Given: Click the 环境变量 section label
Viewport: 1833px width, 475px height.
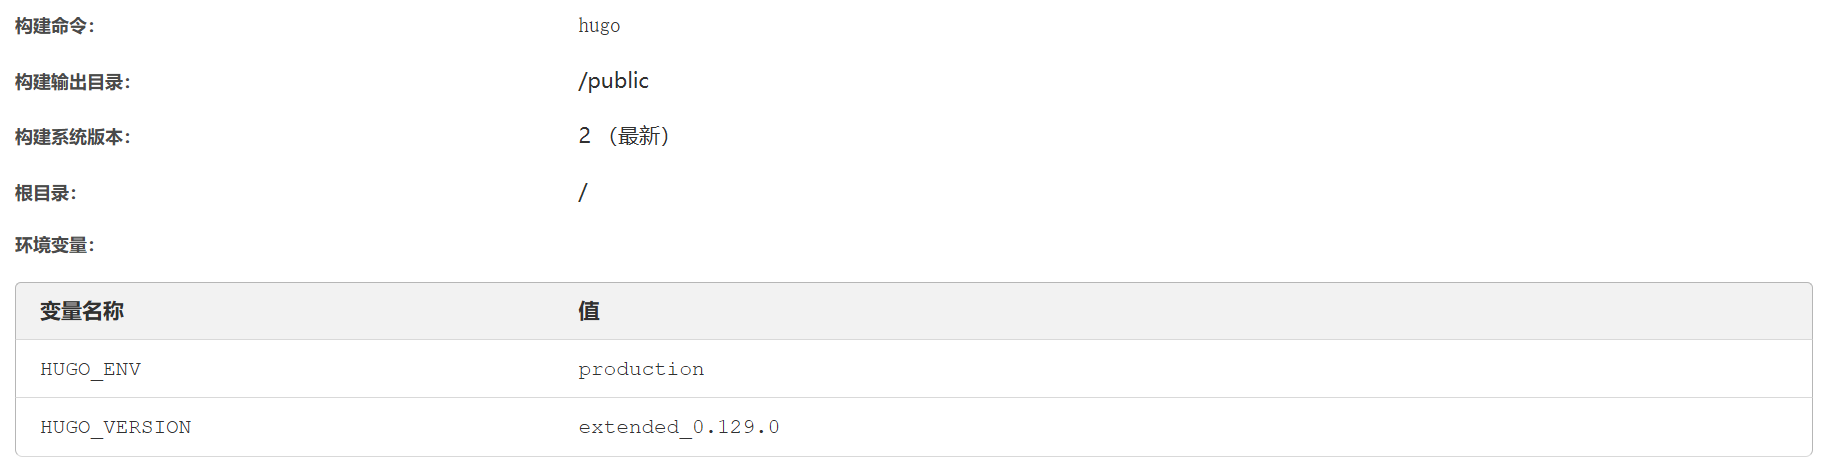Looking at the screenshot, I should point(54,245).
